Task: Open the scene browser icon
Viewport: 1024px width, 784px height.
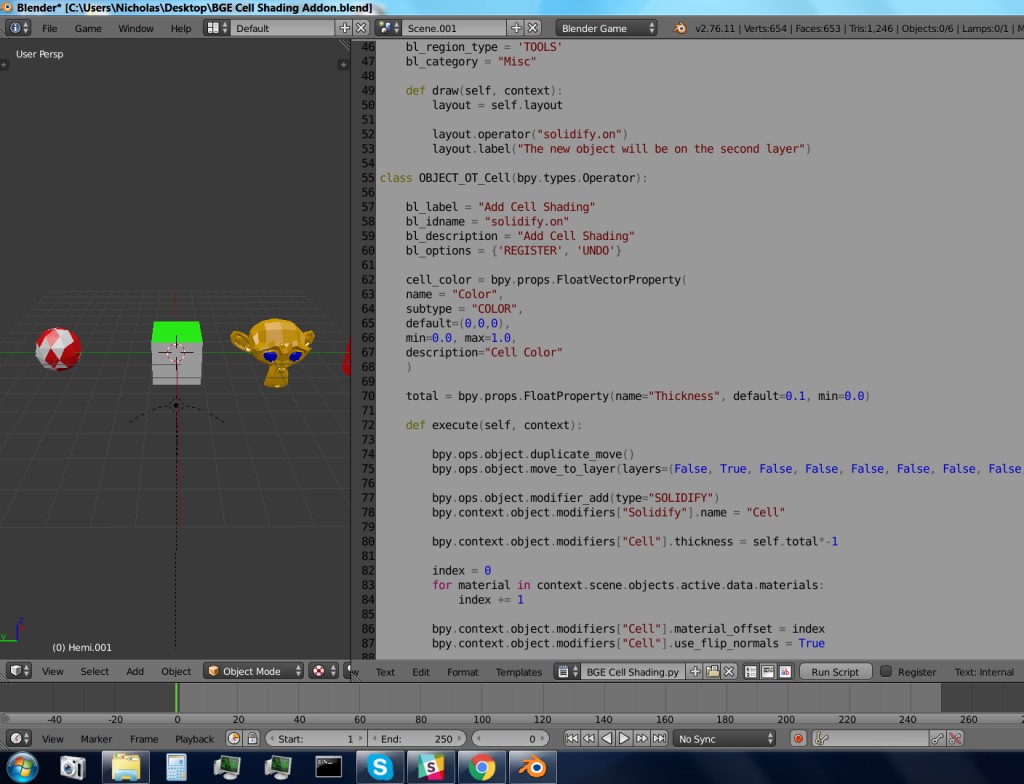Action: (x=389, y=28)
